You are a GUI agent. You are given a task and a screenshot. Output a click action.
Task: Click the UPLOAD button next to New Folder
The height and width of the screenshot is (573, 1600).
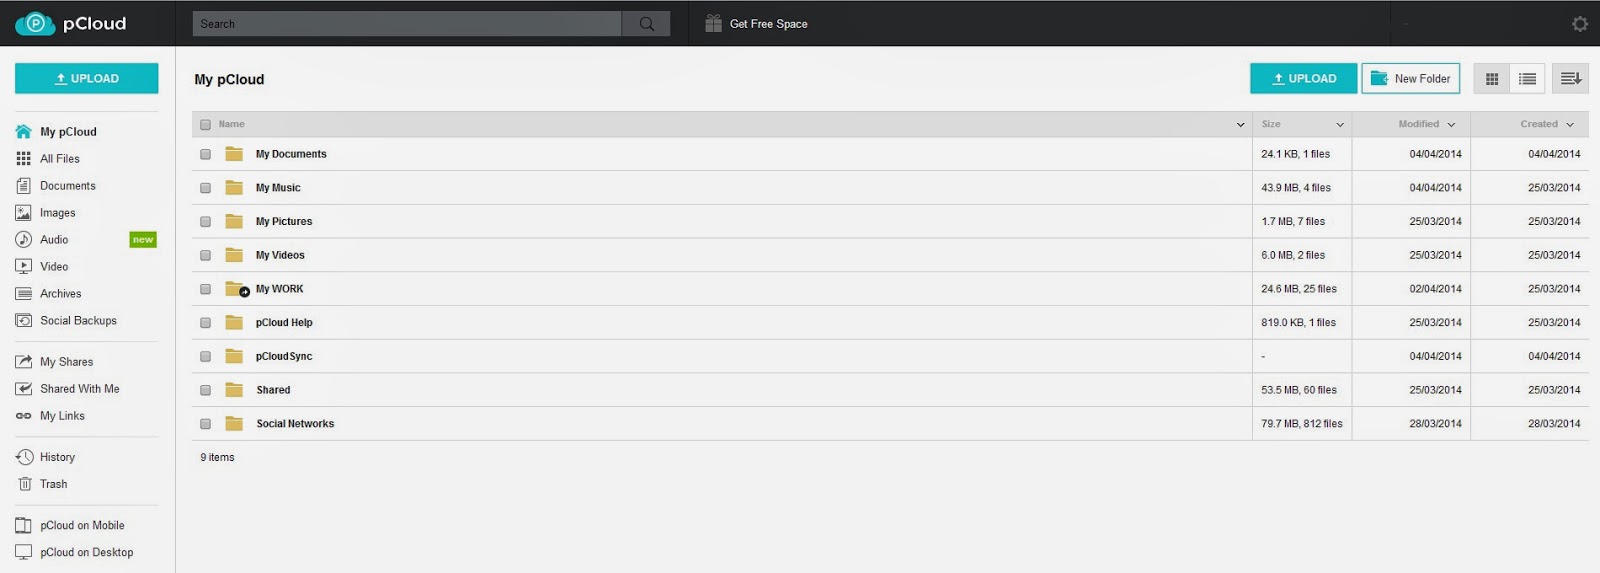1303,78
